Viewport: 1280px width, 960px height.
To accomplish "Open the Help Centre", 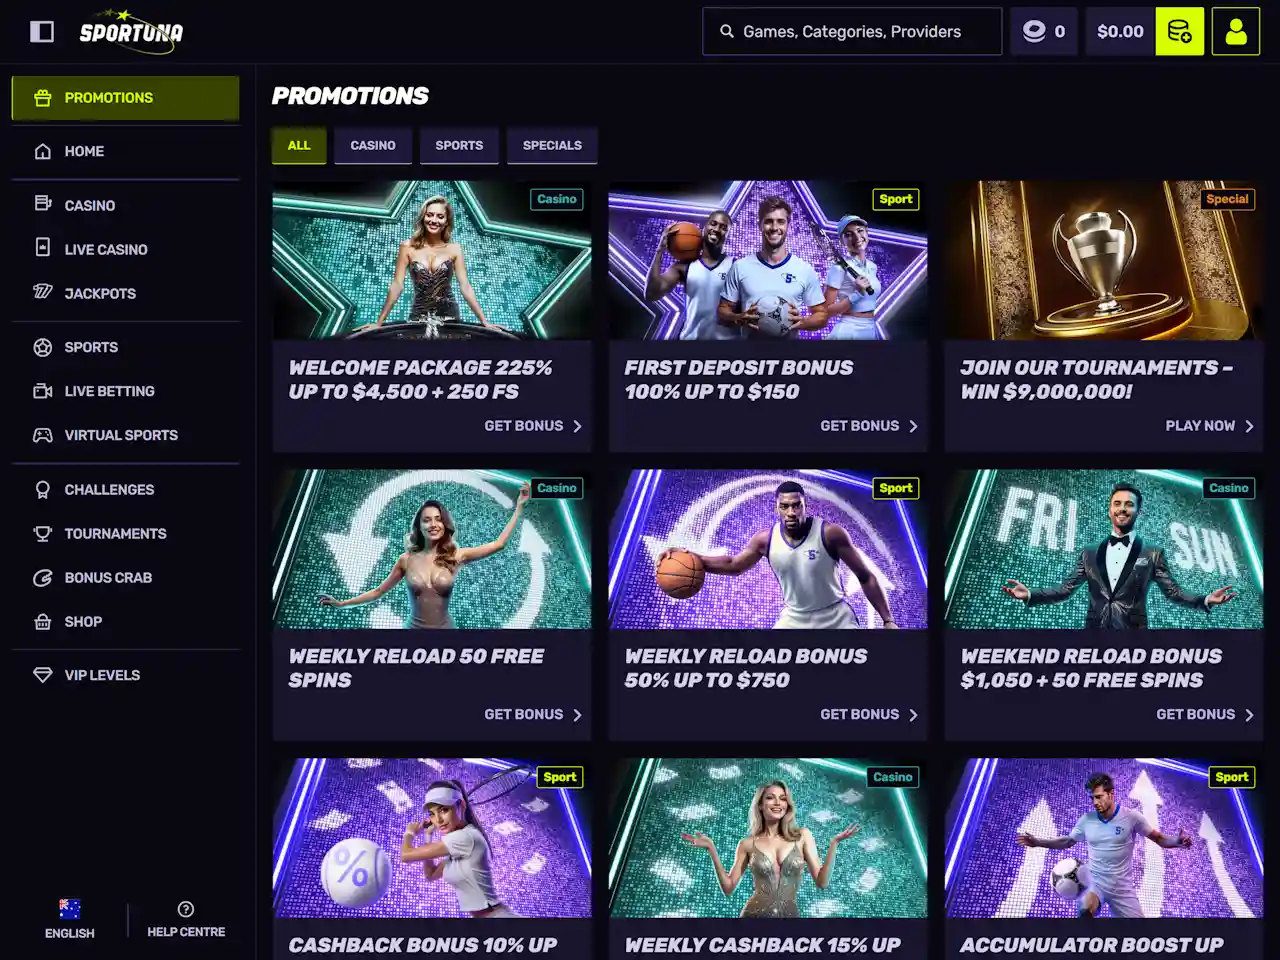I will tap(186, 919).
